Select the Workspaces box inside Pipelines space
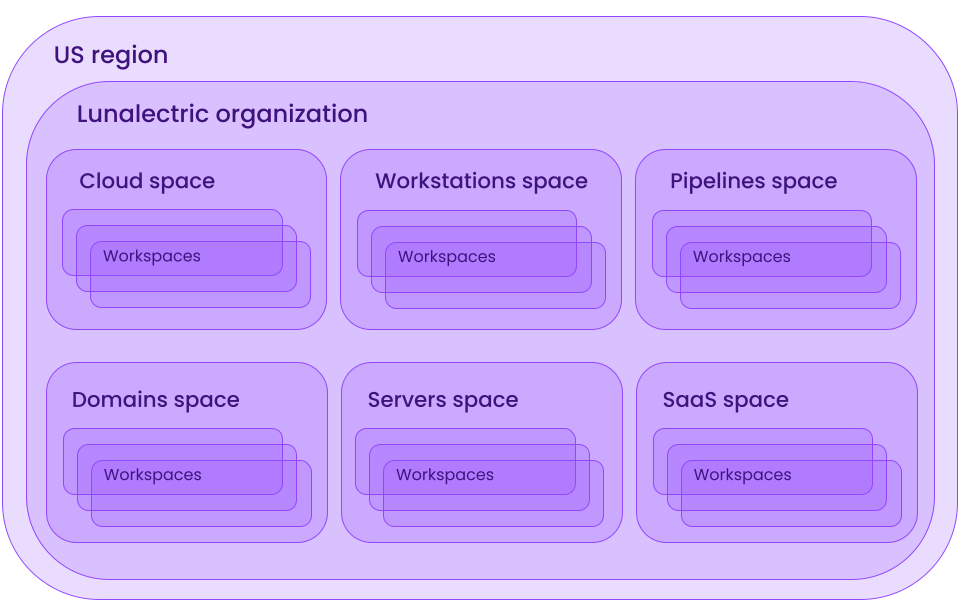The width and height of the screenshot is (960, 616). 741,257
